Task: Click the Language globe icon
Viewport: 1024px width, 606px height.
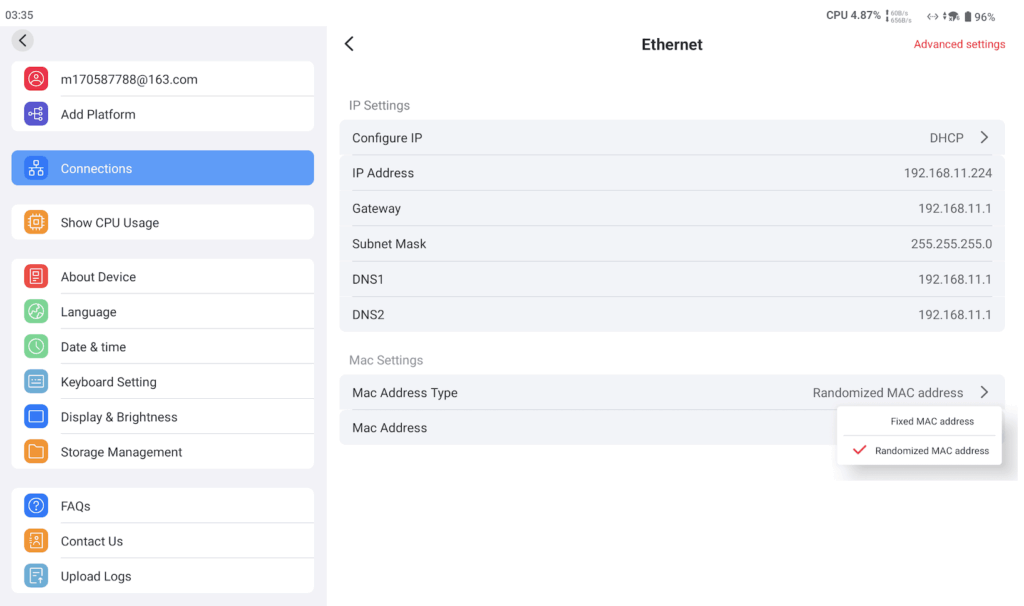Action: coord(36,312)
